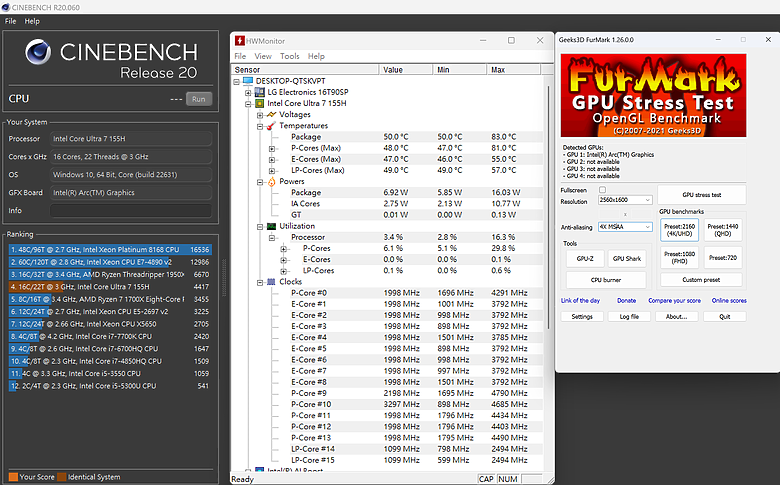Collapse the Powers node
780x485 pixels.
[x=260, y=182]
